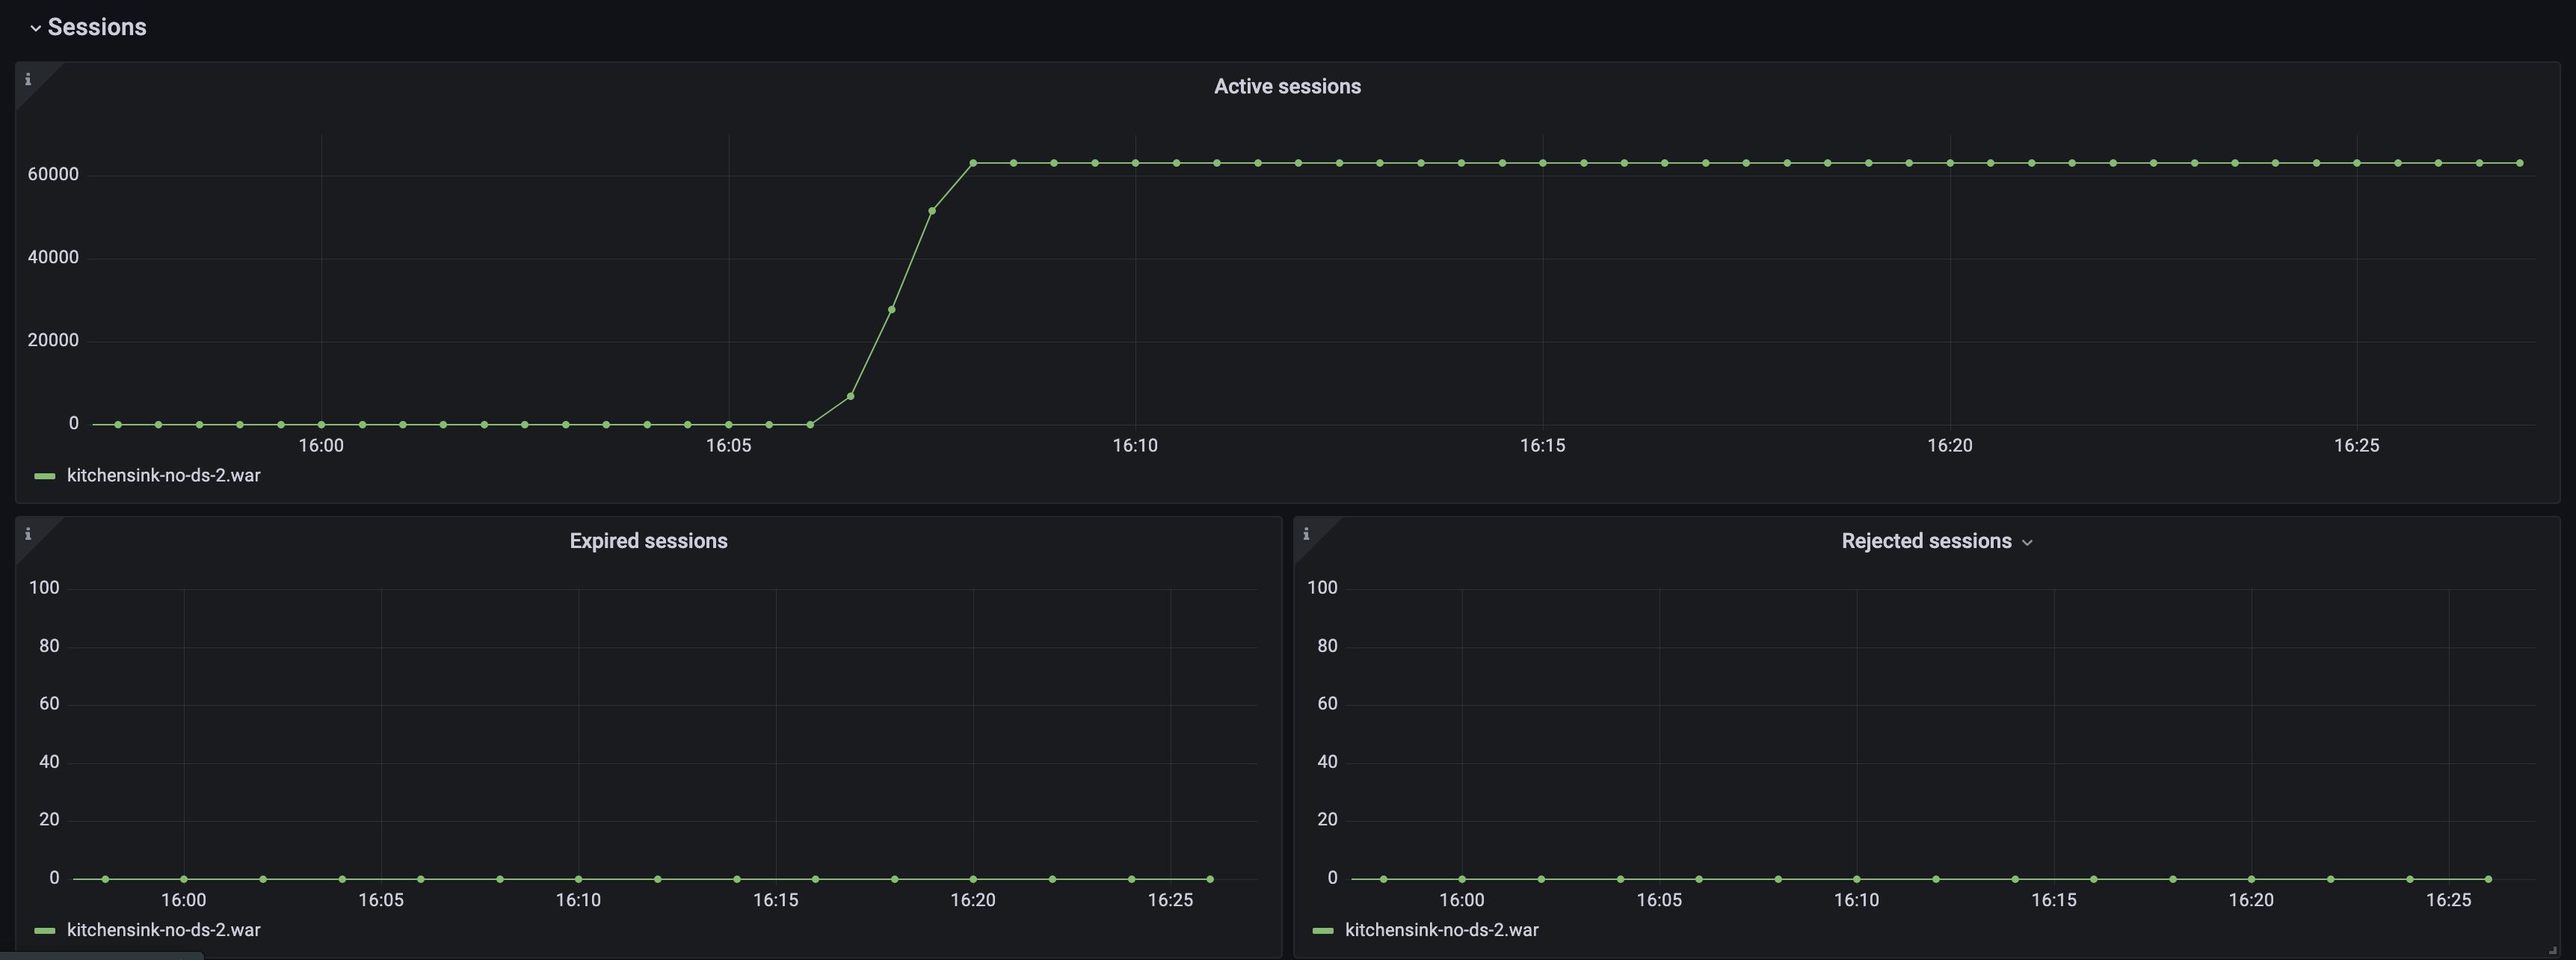
Task: Expand the chevron beside the Sessions heading
Action: click(37, 27)
